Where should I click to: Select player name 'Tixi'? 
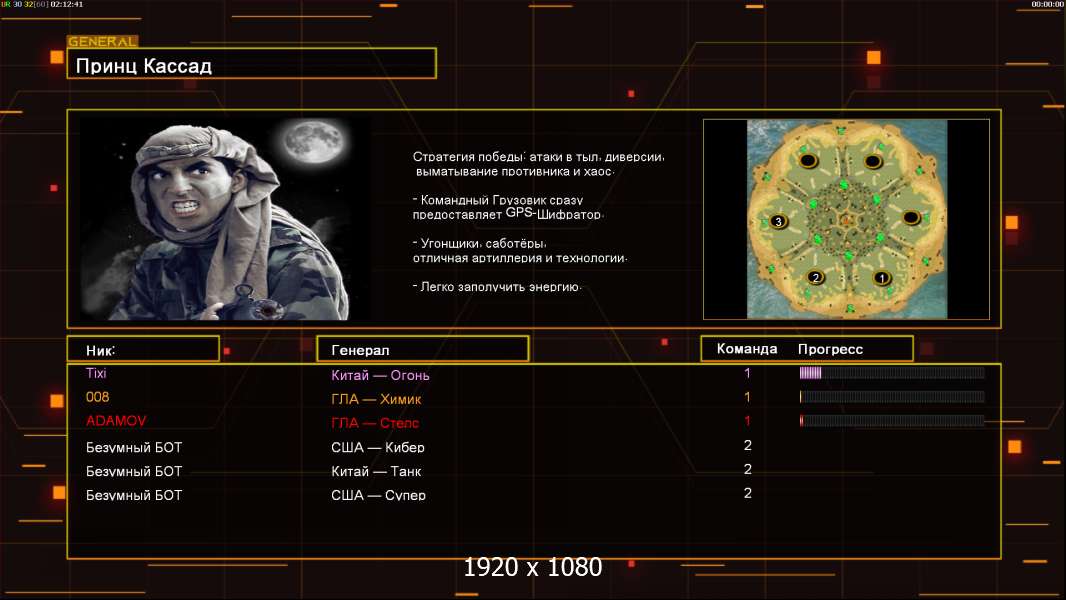click(96, 373)
